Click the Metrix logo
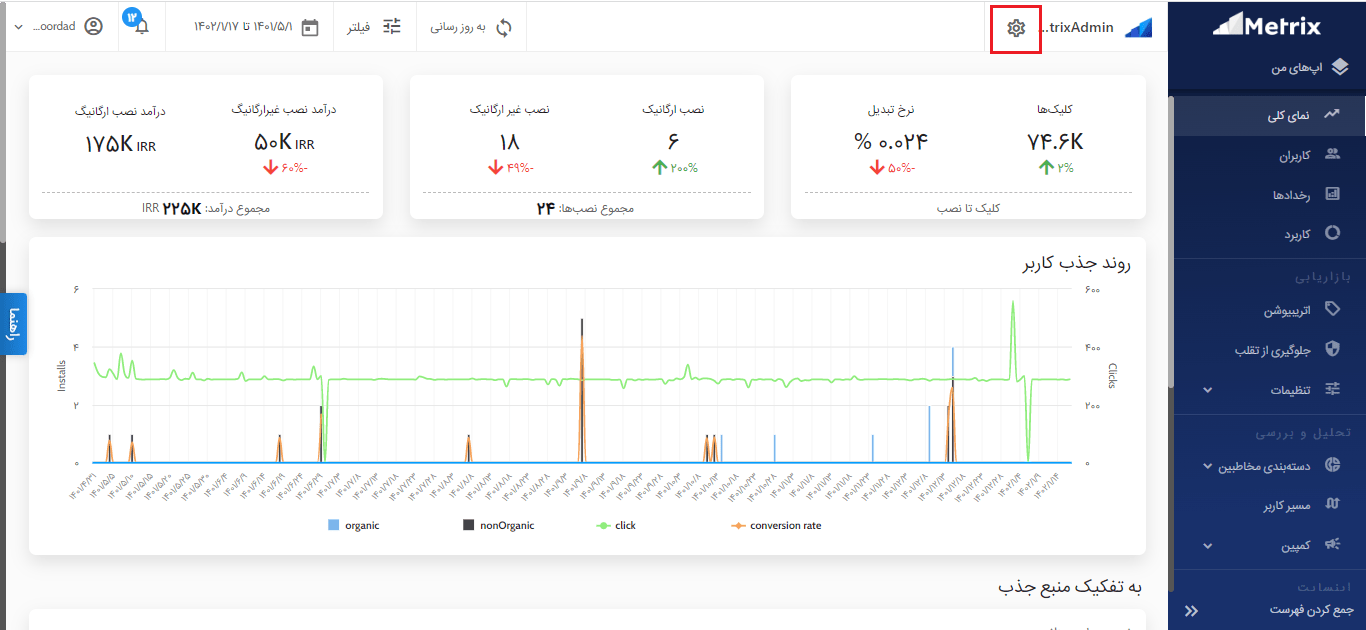1366x630 pixels. (1266, 26)
